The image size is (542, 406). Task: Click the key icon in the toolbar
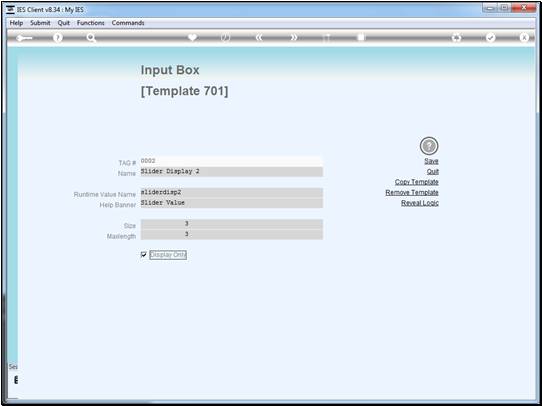point(24,38)
